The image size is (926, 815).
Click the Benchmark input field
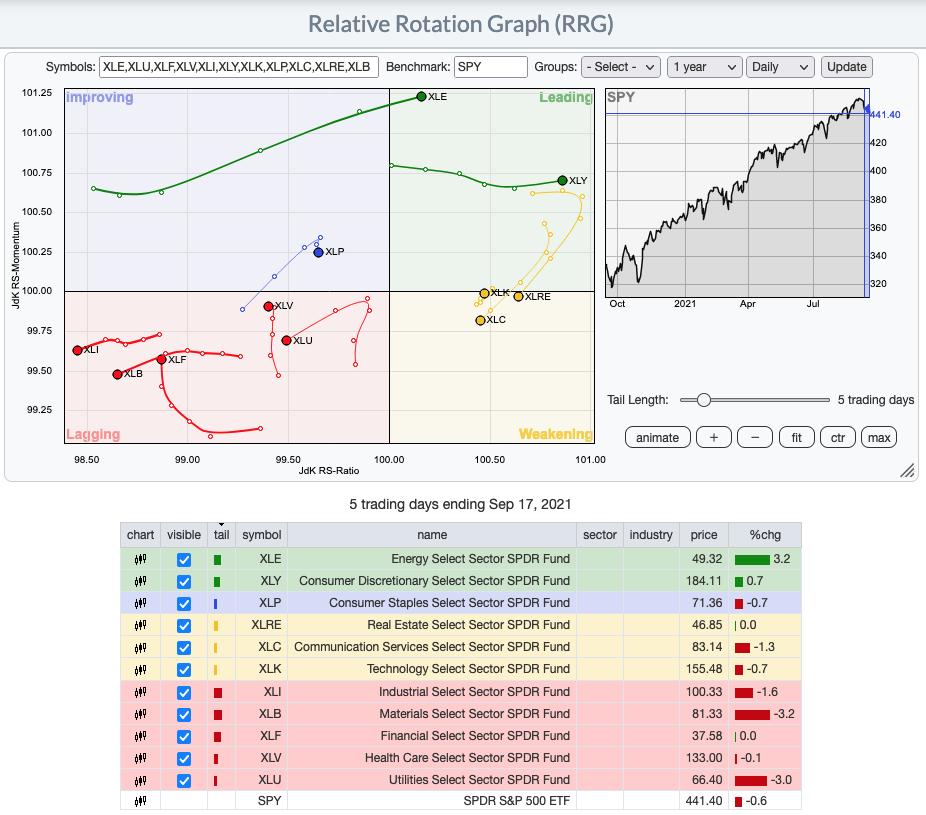(490, 67)
